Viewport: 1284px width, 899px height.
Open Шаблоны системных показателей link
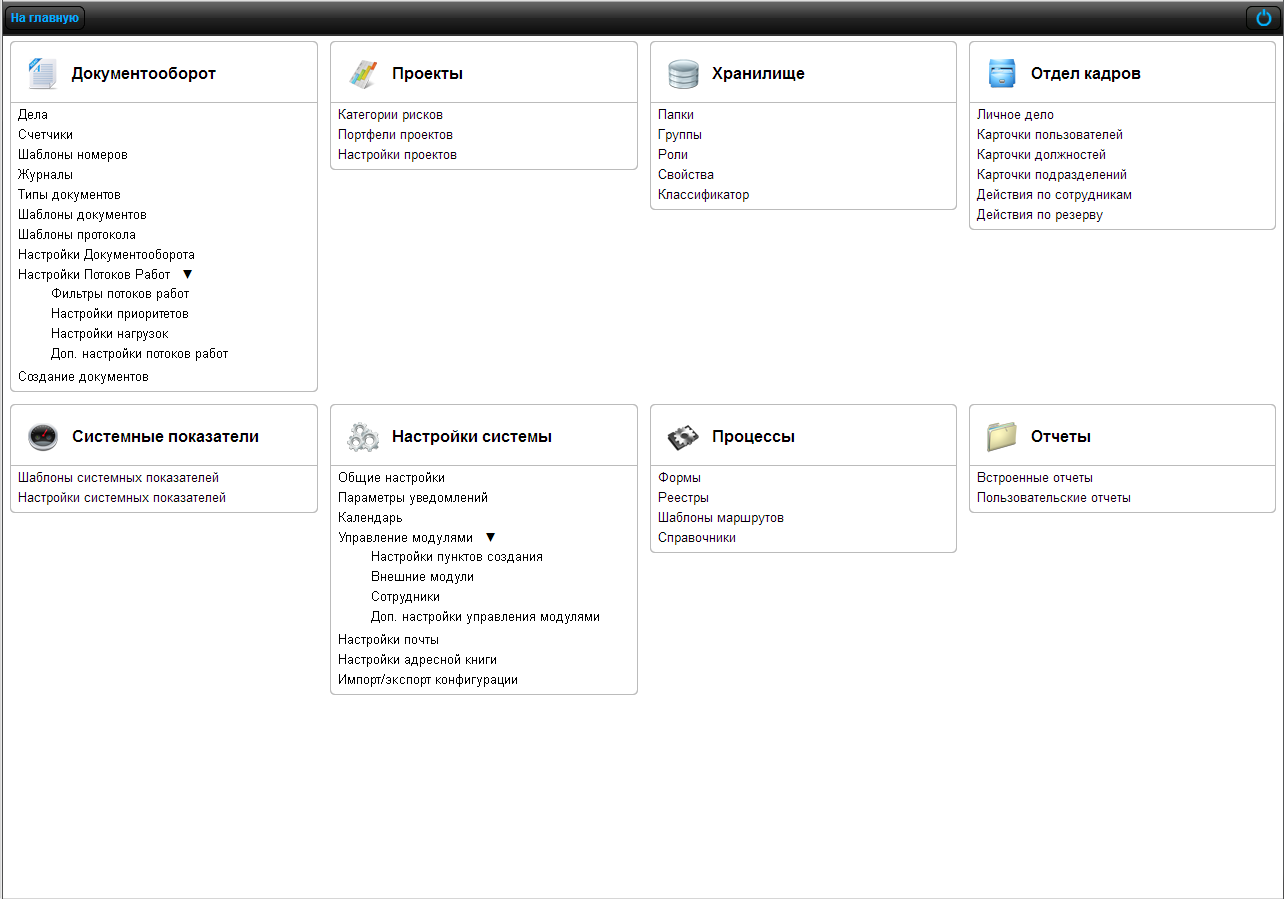[x=118, y=478]
